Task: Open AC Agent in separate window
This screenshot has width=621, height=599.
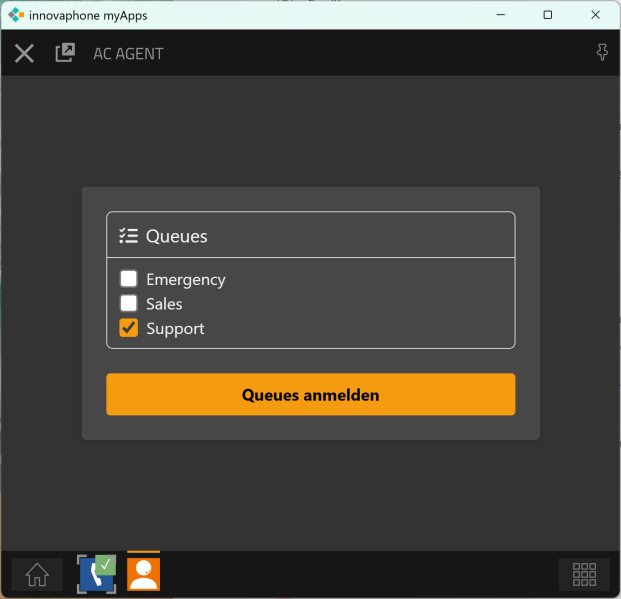Action: (65, 53)
